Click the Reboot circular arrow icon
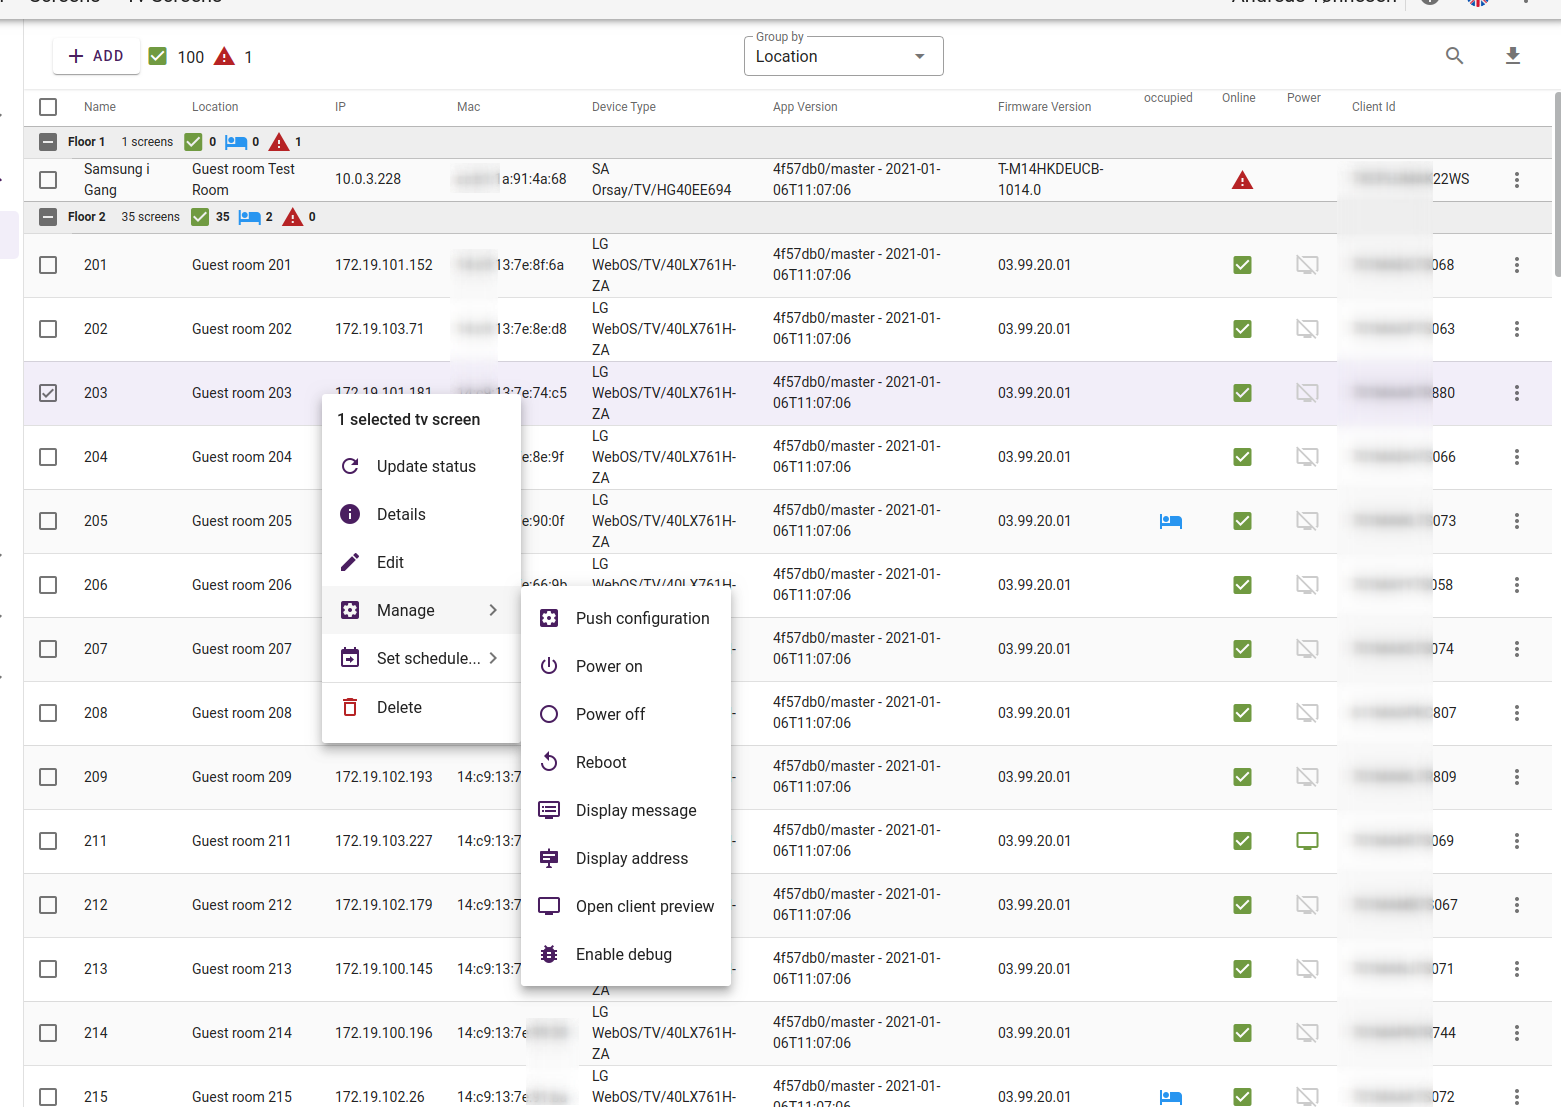This screenshot has width=1561, height=1107. pyautogui.click(x=549, y=762)
